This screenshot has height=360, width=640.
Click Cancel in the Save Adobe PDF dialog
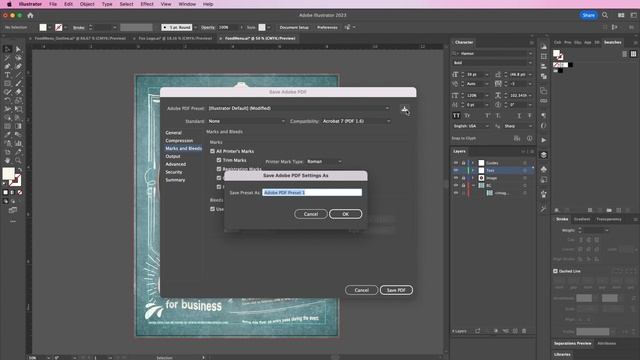361,290
